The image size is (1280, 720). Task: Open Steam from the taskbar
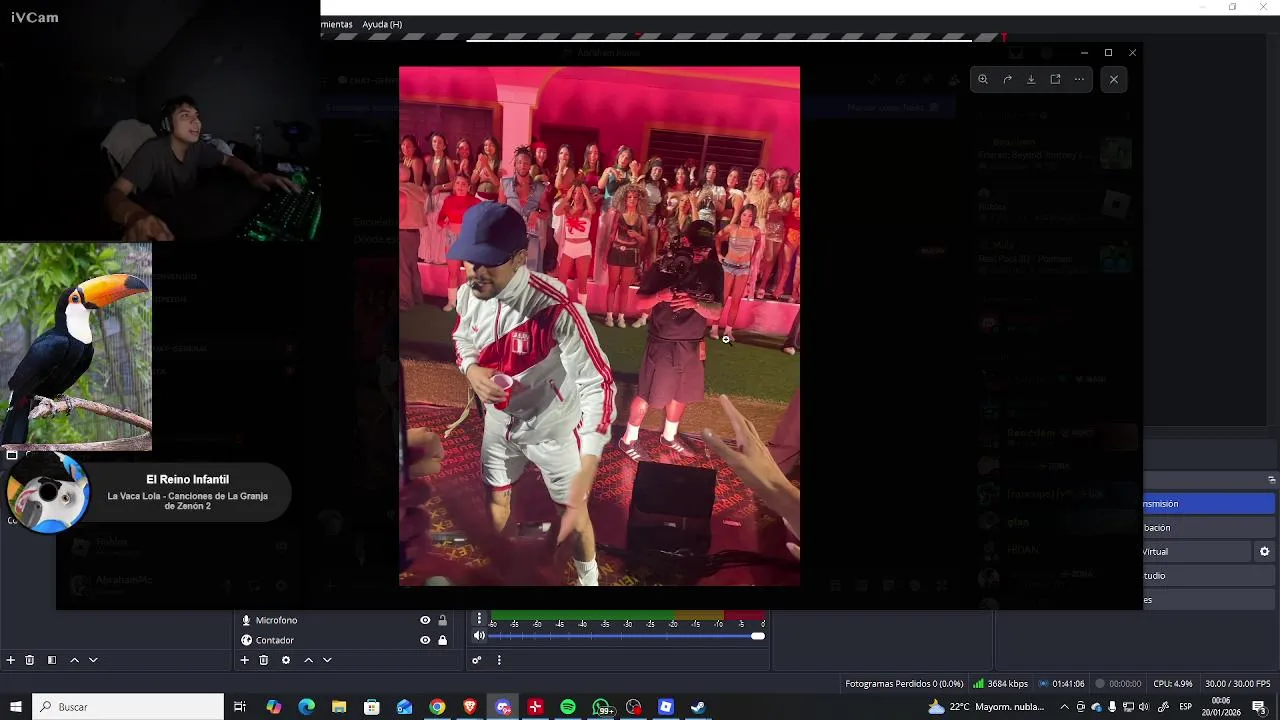pos(698,707)
